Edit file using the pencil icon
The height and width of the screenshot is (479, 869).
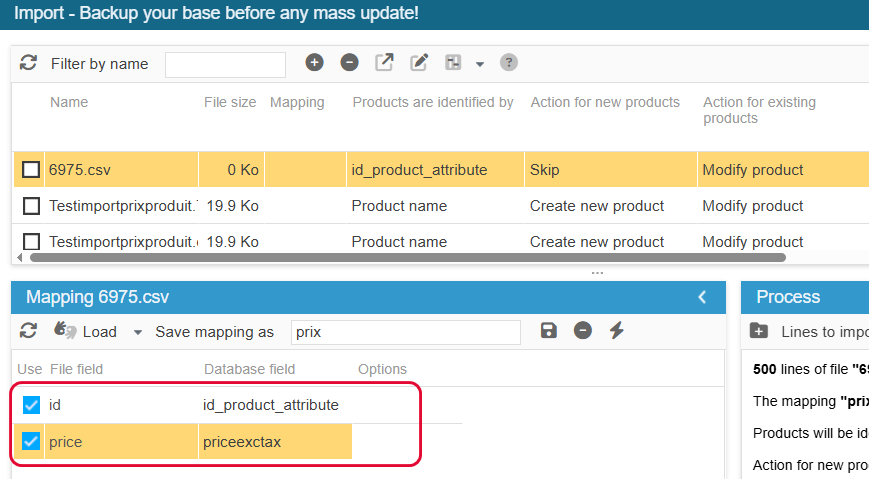pyautogui.click(x=419, y=63)
